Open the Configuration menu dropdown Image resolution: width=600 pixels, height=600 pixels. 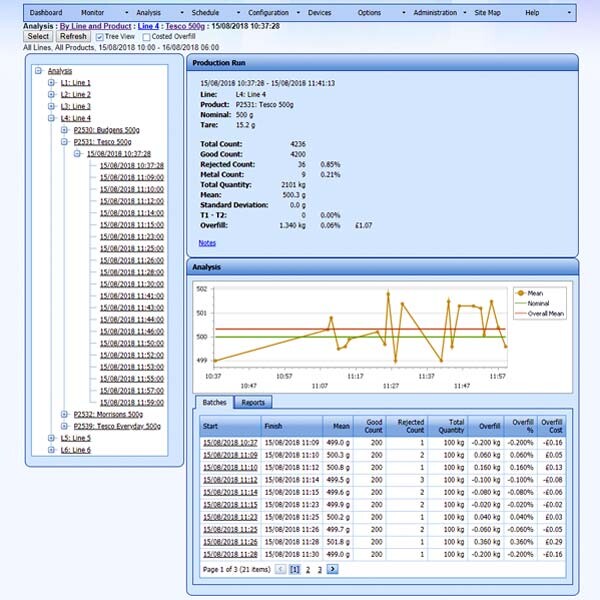click(x=269, y=12)
